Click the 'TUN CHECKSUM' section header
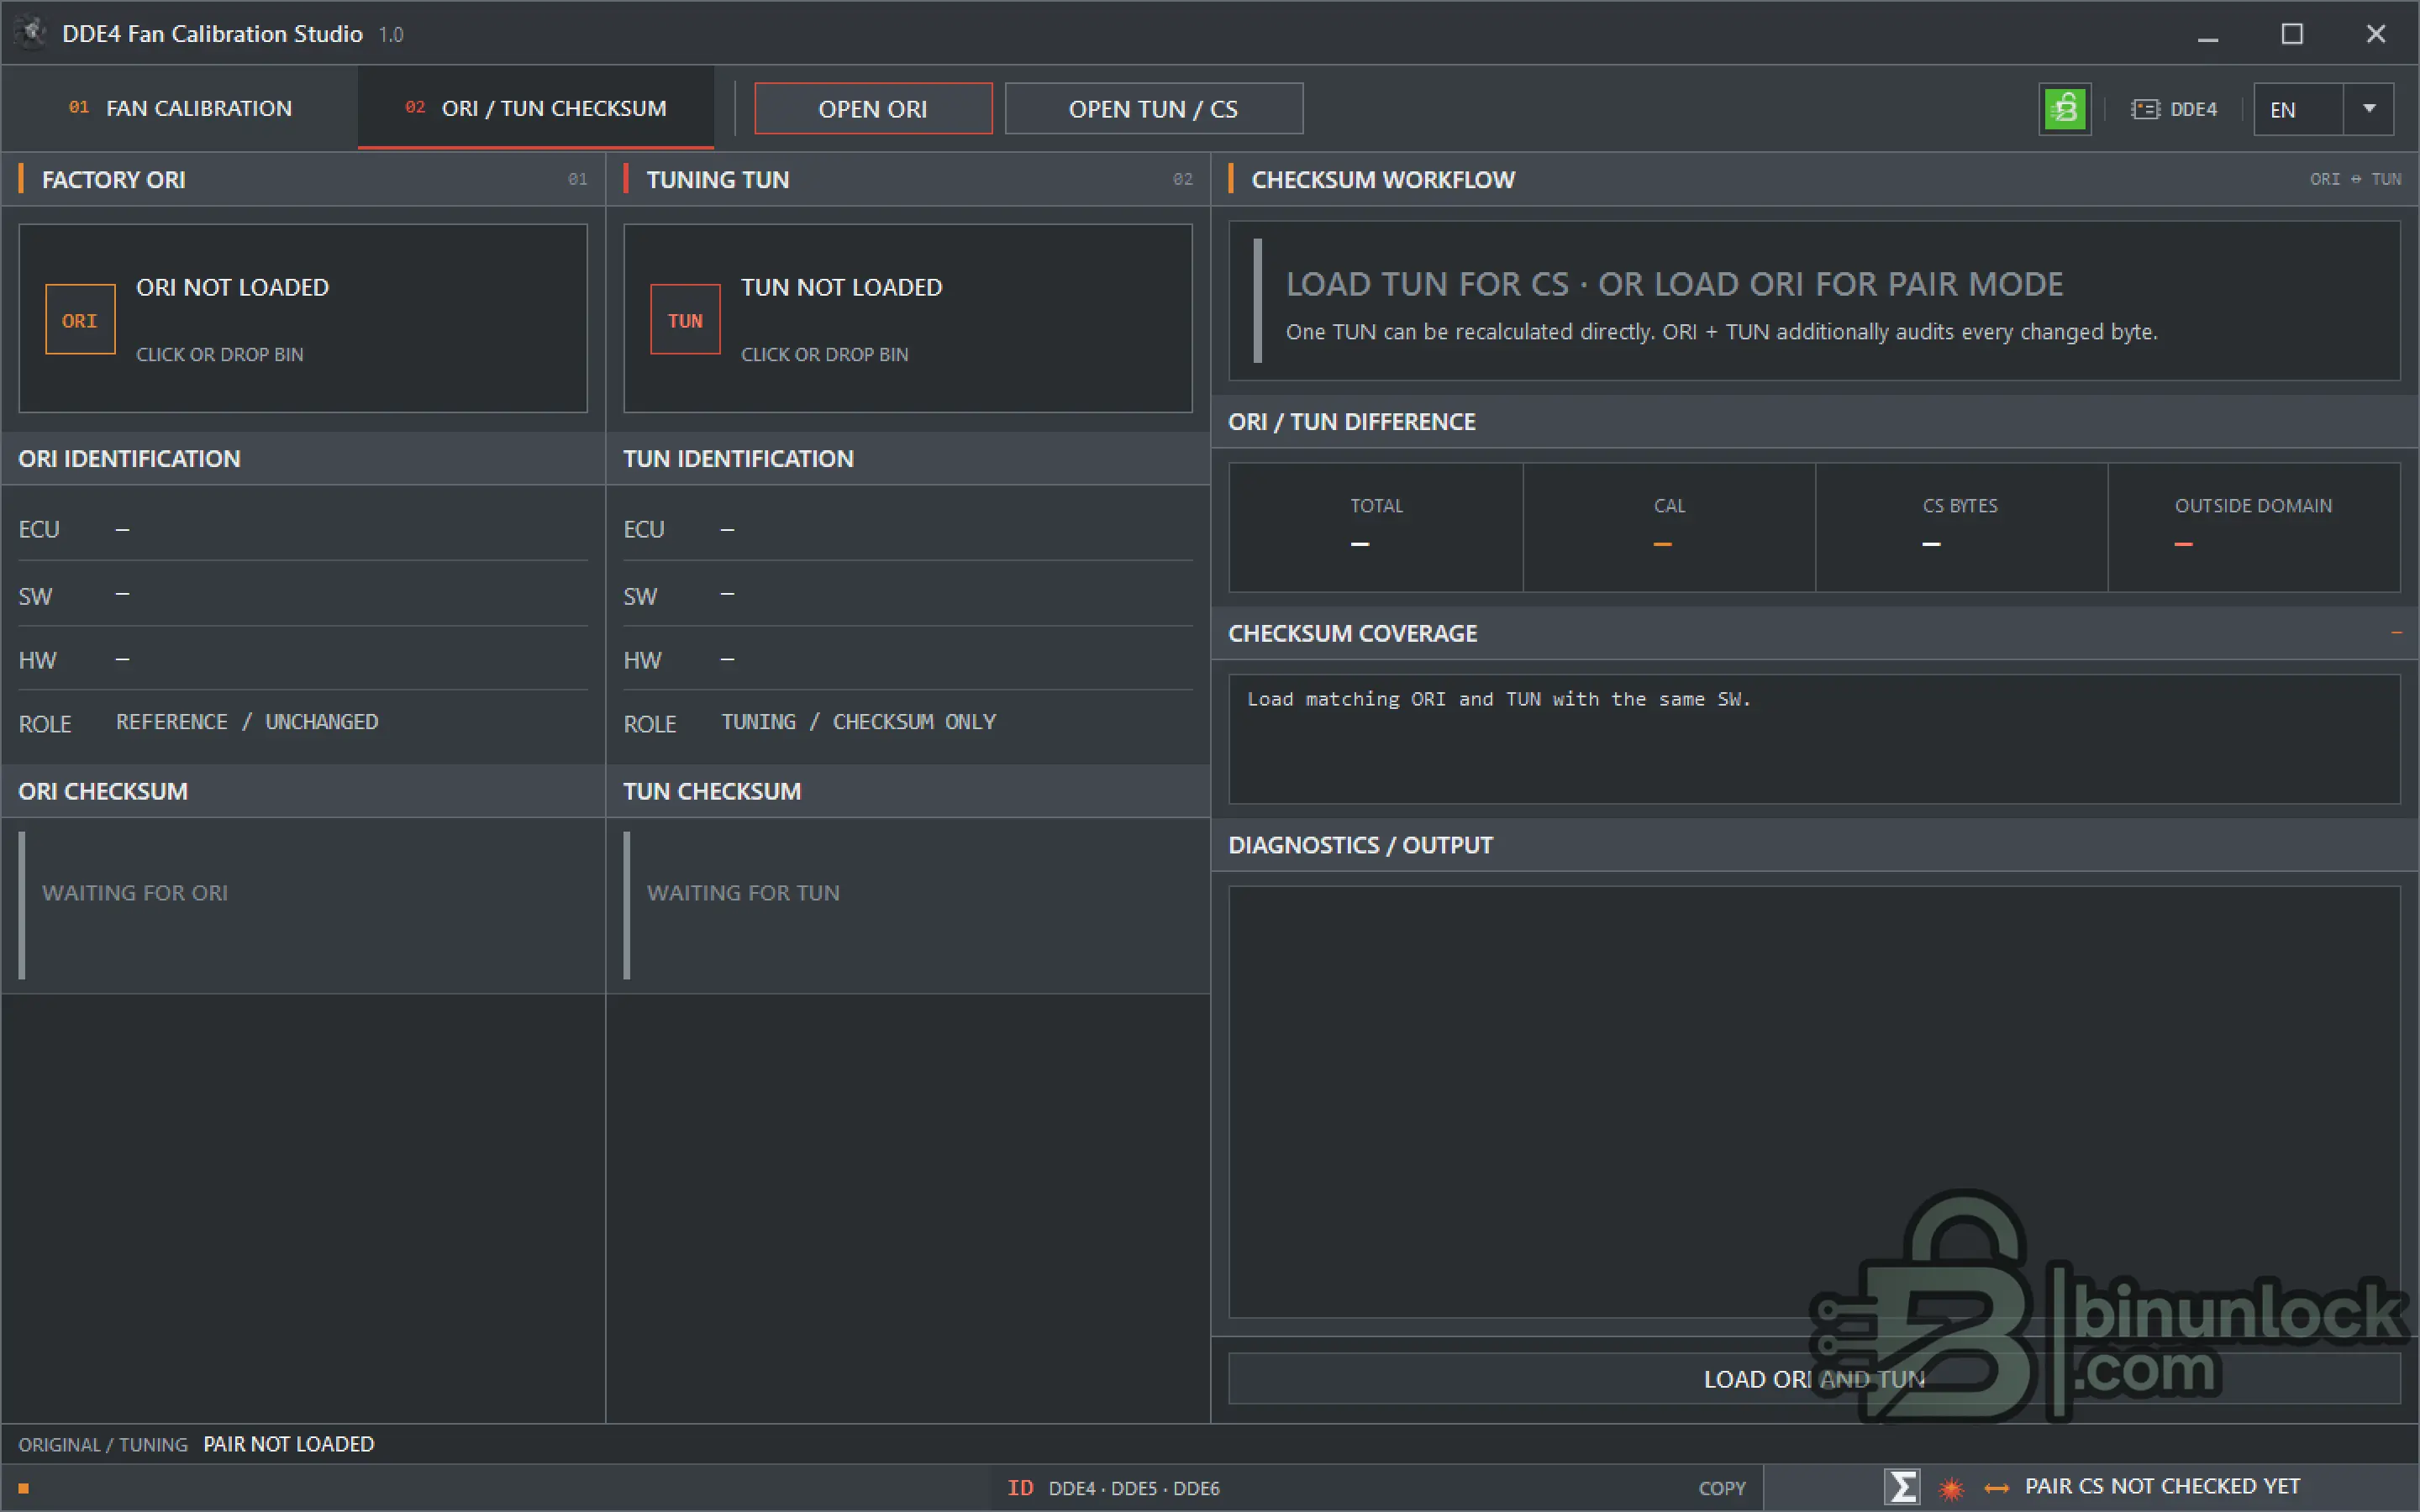The height and width of the screenshot is (1512, 2420). click(908, 791)
